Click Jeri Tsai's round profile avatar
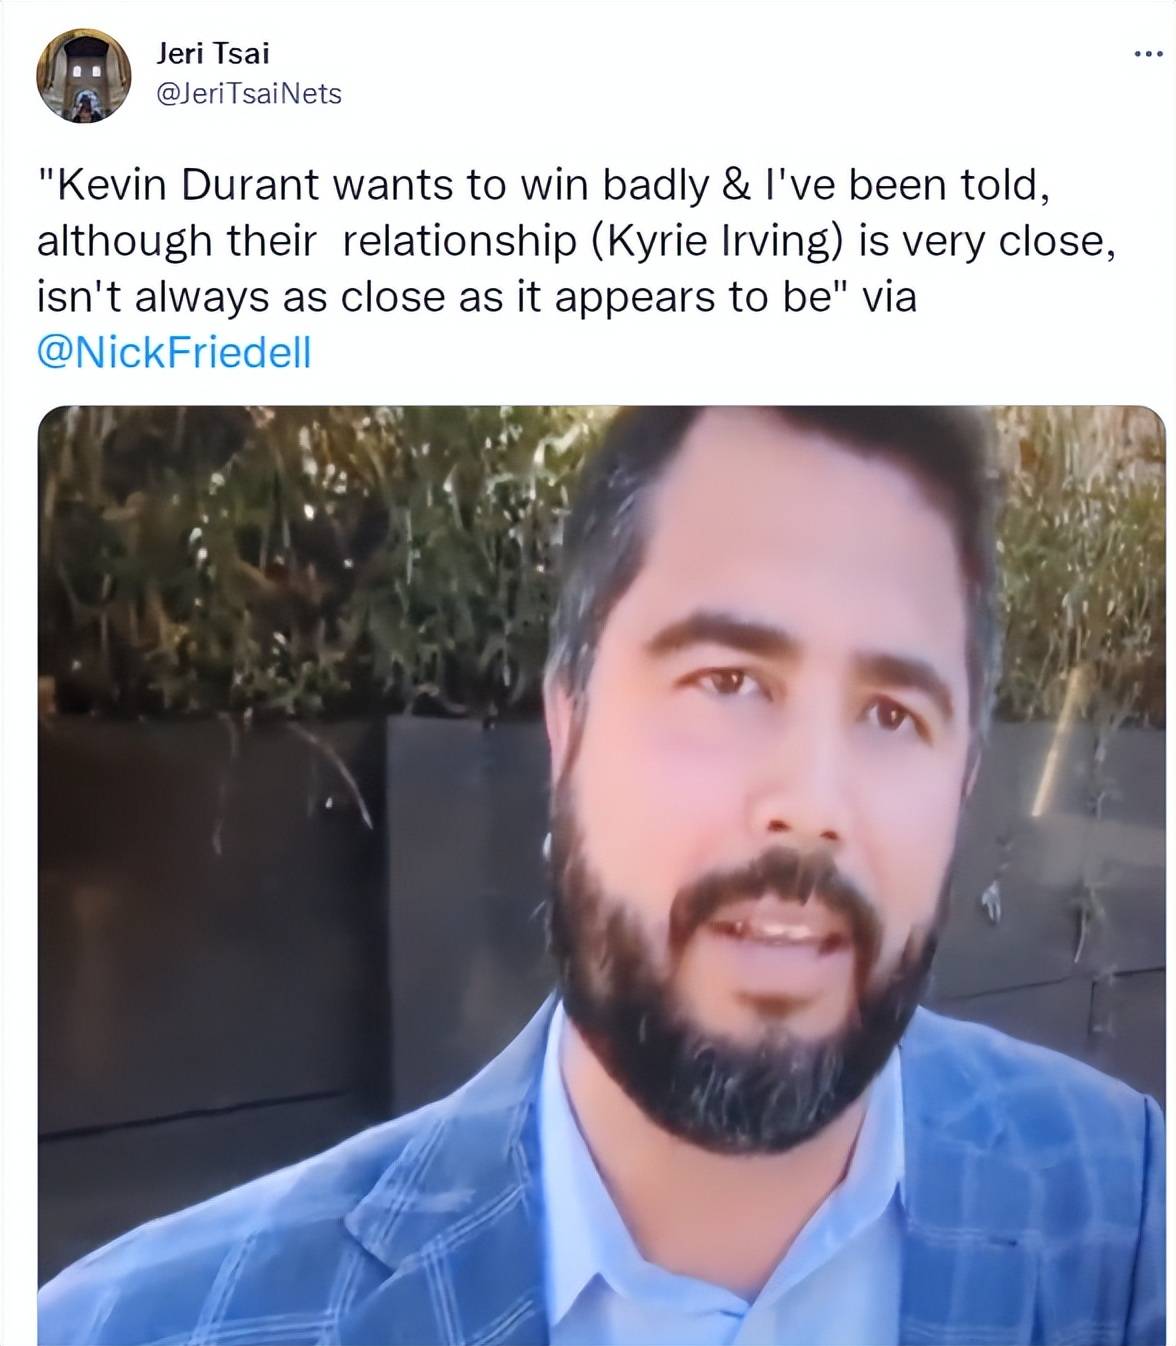Screen dimensions: 1176x1346 83,75
